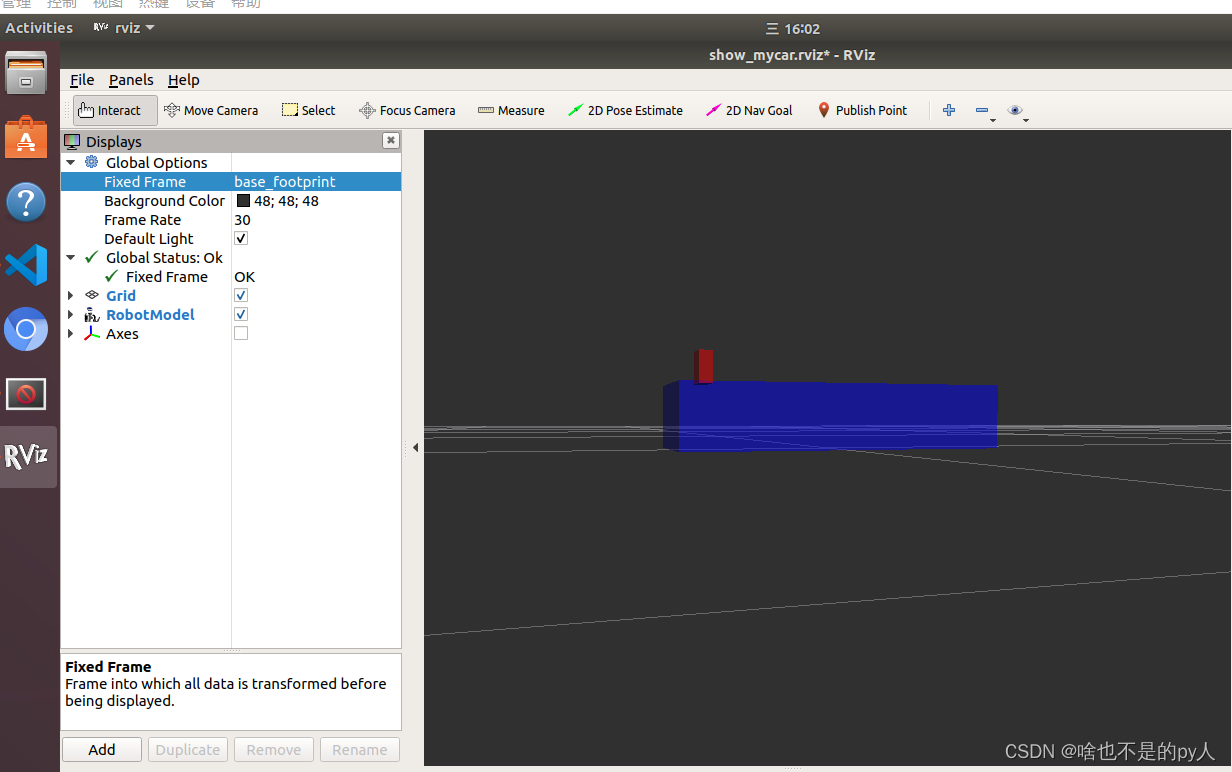Choose the Publish Point tool

click(862, 110)
